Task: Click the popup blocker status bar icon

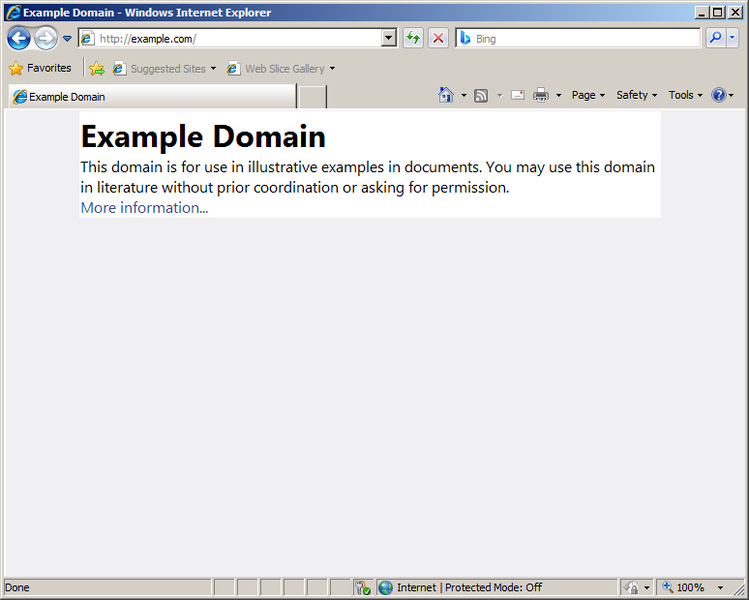Action: 363,588
